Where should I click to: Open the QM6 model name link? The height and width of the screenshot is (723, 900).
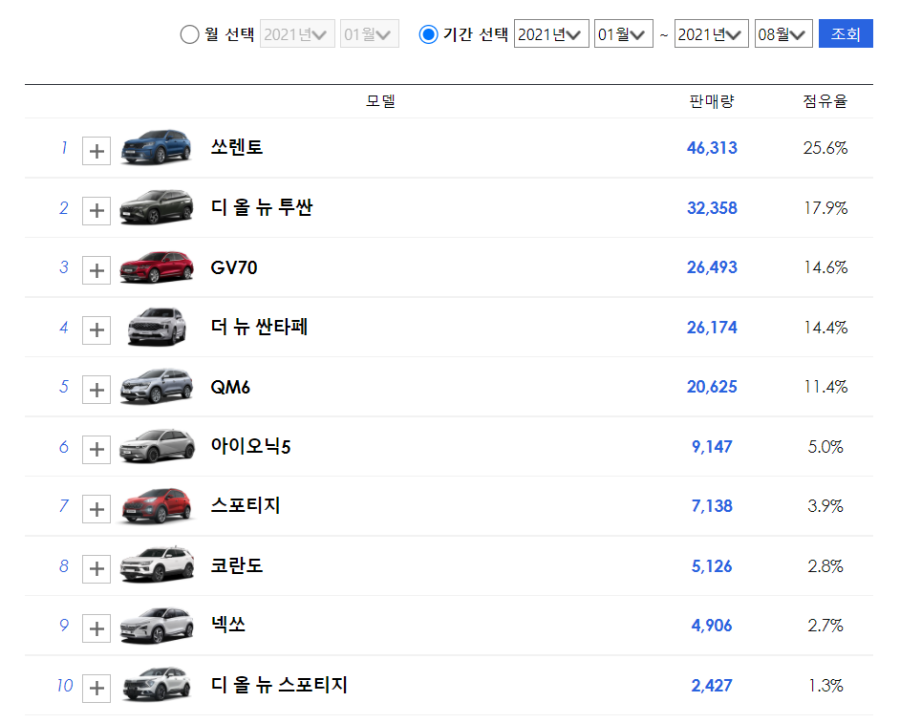230,387
